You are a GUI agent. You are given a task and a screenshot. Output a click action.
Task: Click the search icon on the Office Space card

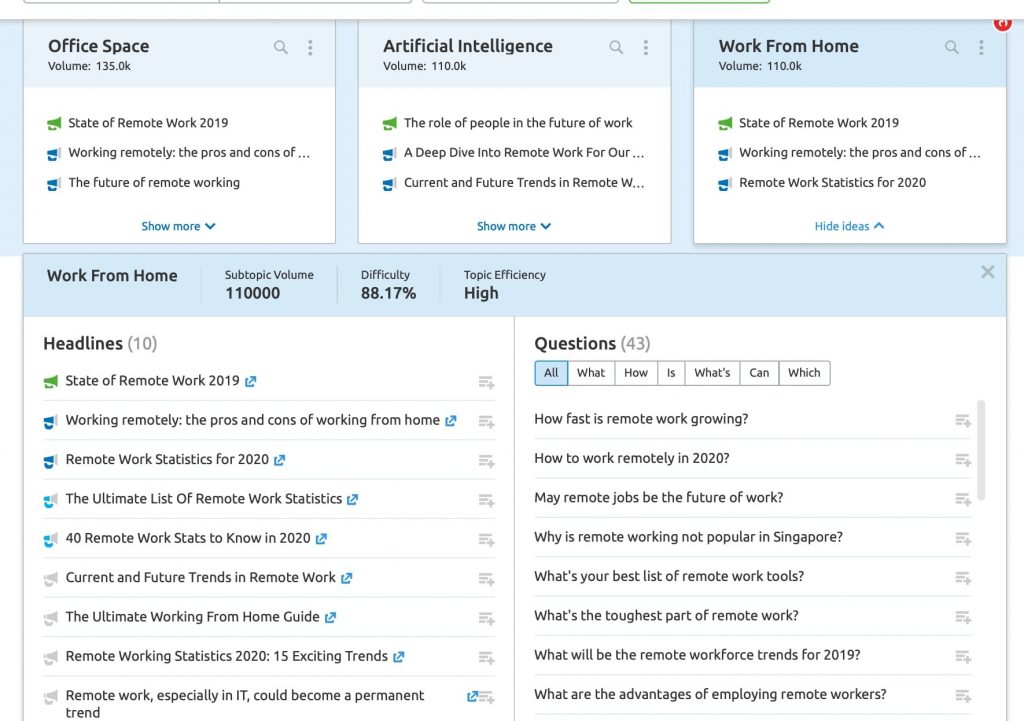coord(280,46)
